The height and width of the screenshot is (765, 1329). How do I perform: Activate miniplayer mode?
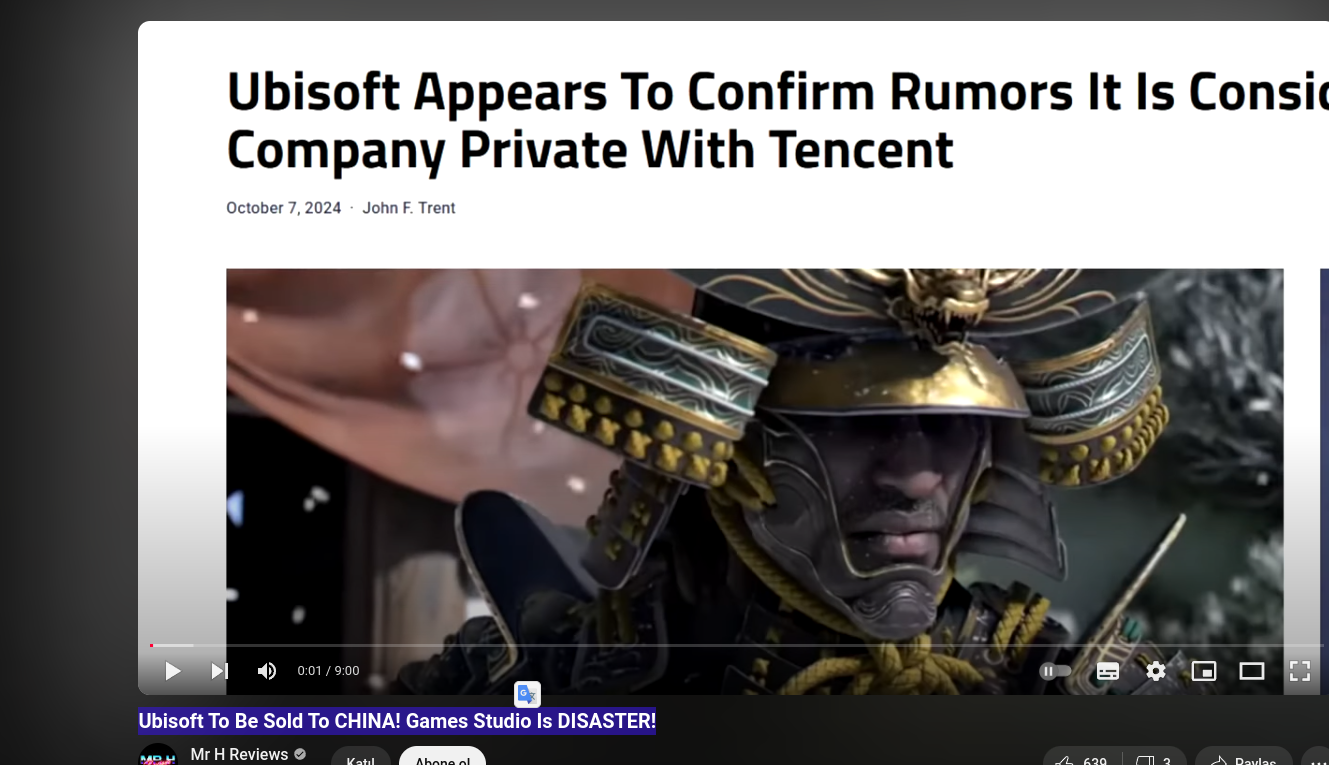click(1204, 671)
